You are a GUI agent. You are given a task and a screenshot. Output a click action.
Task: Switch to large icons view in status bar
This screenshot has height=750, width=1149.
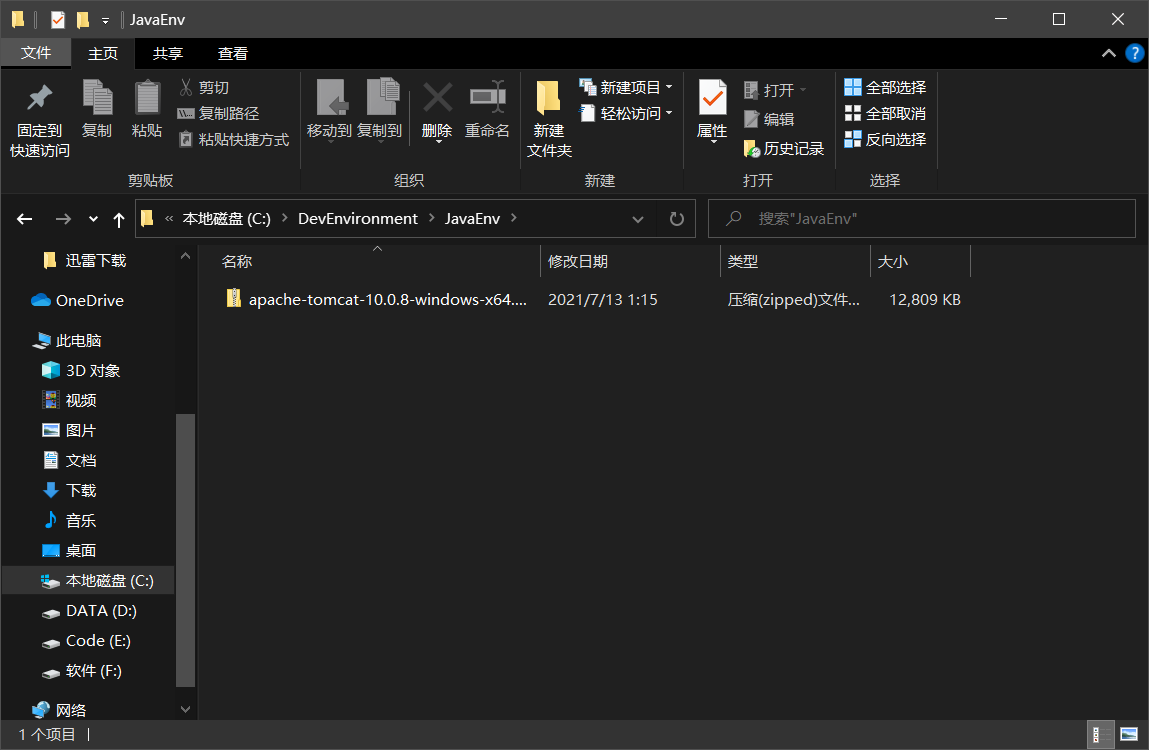point(1129,734)
